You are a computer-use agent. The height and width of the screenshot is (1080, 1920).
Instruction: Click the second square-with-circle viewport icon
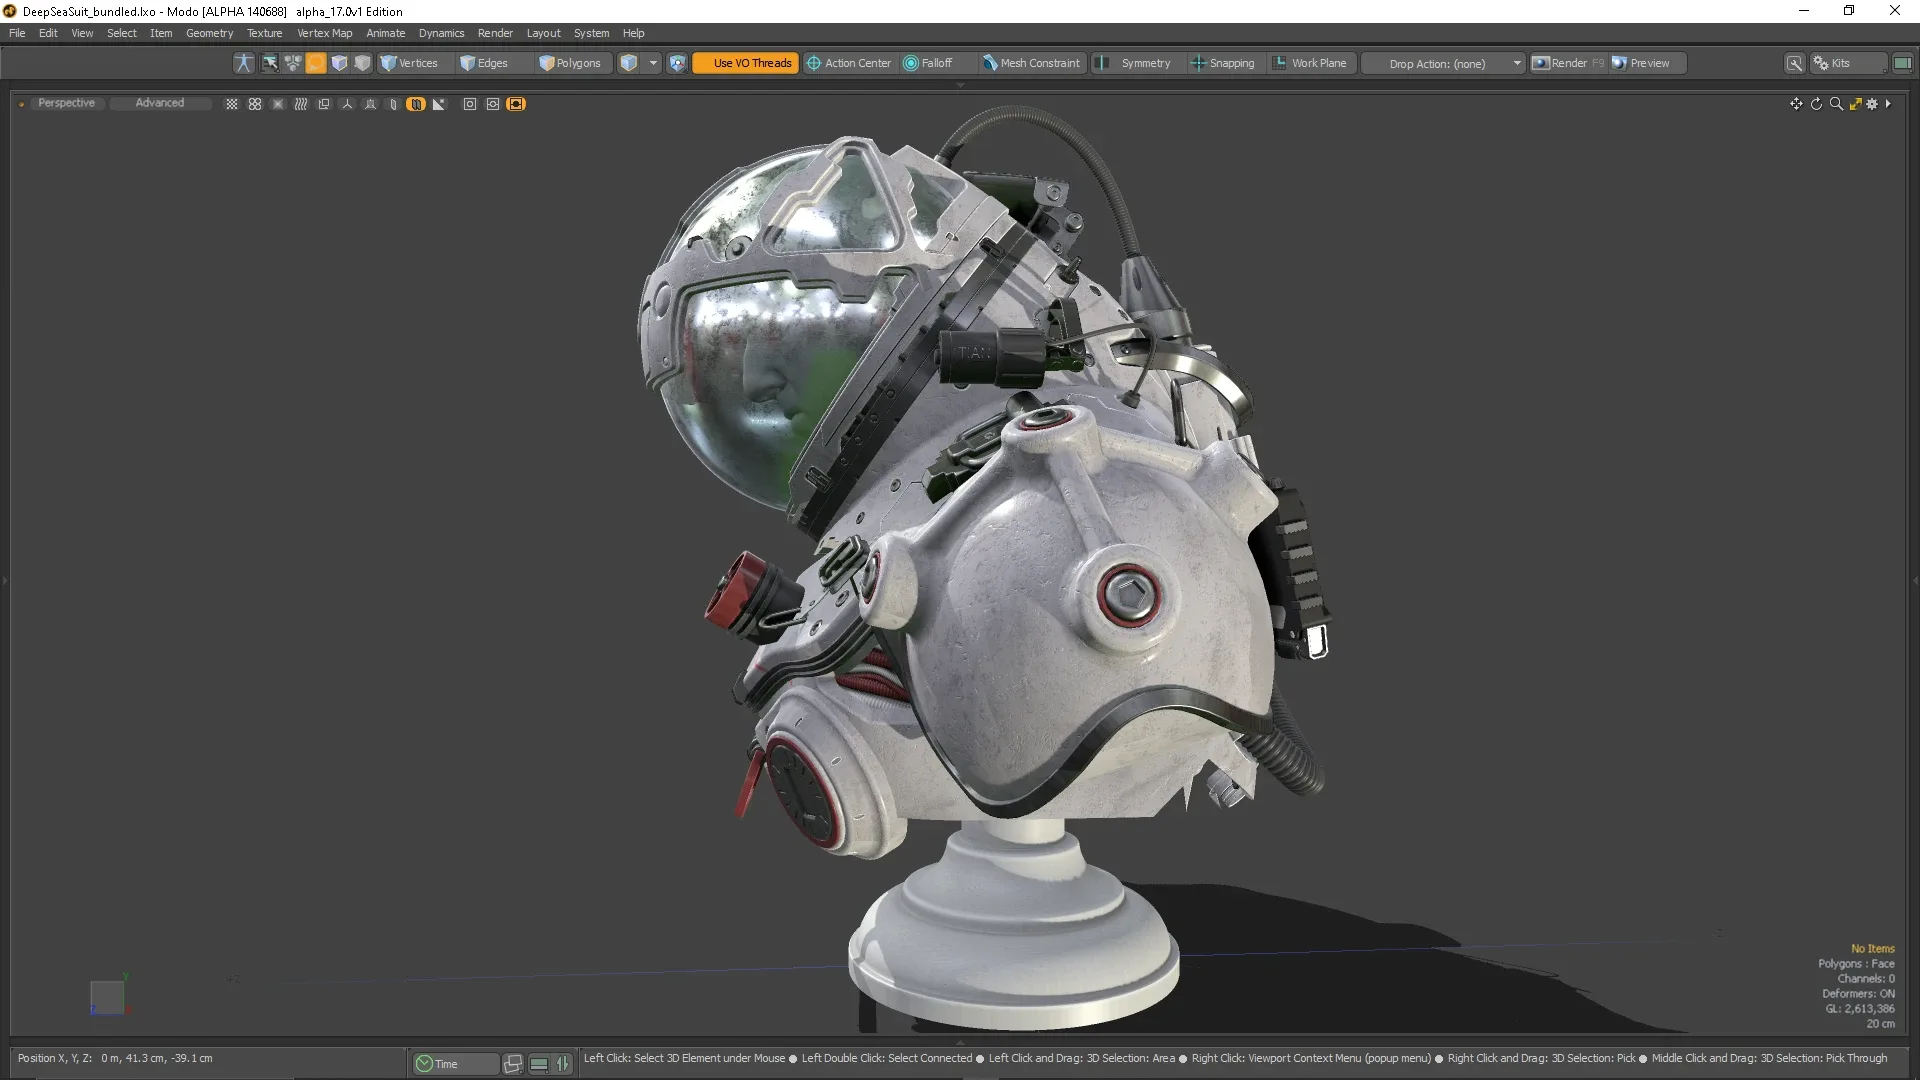493,104
